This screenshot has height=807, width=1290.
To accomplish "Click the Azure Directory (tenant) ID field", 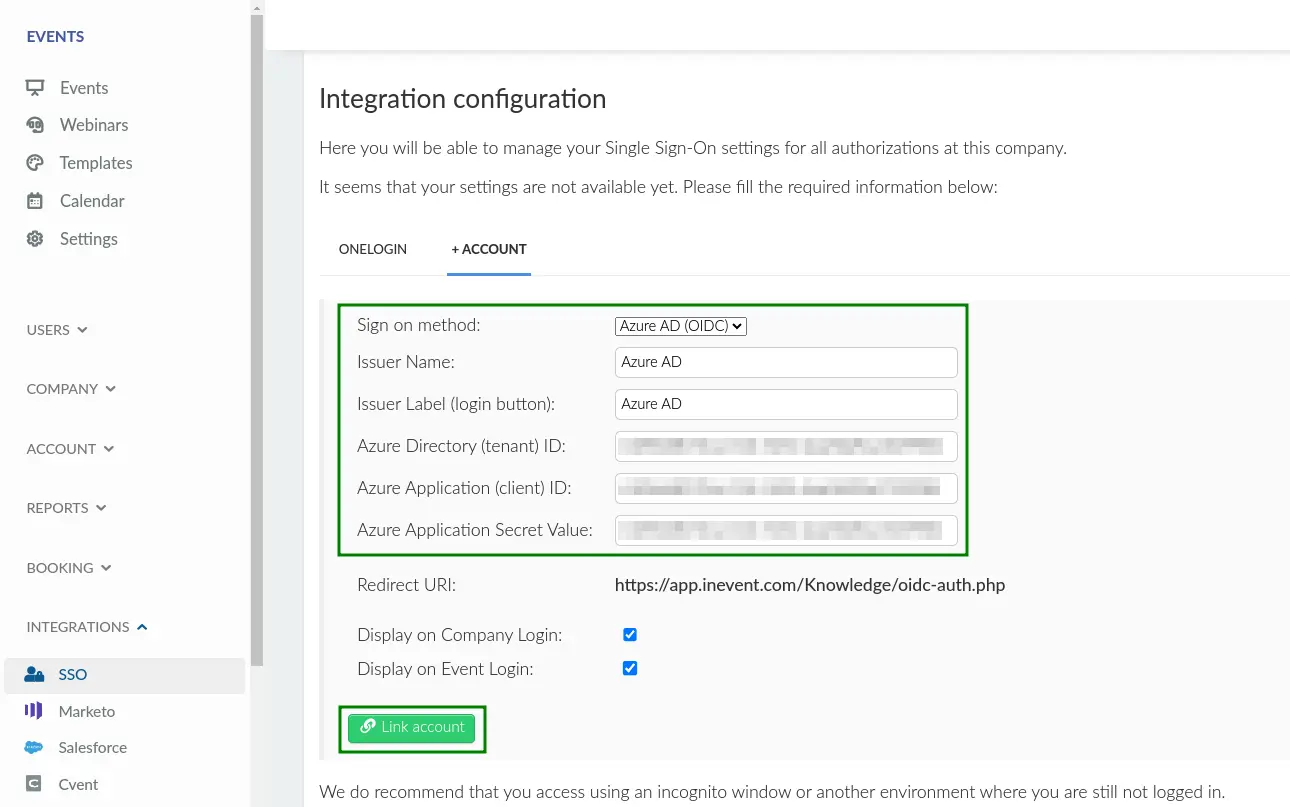I will tap(786, 446).
